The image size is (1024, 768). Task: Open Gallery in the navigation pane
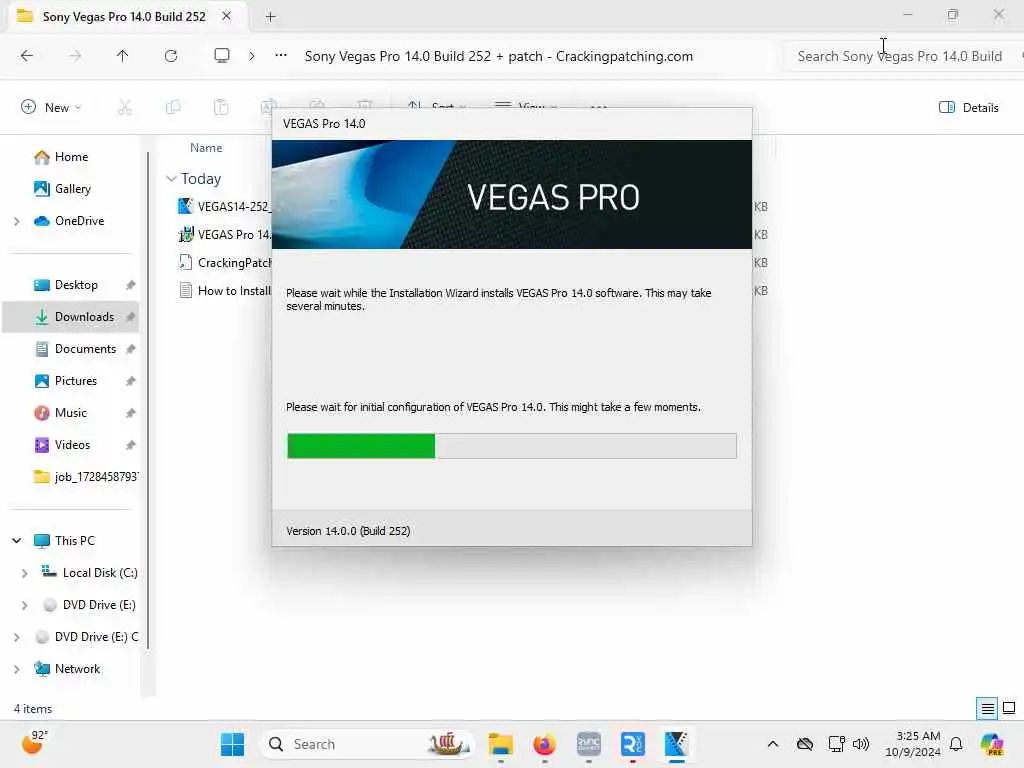pos(72,189)
